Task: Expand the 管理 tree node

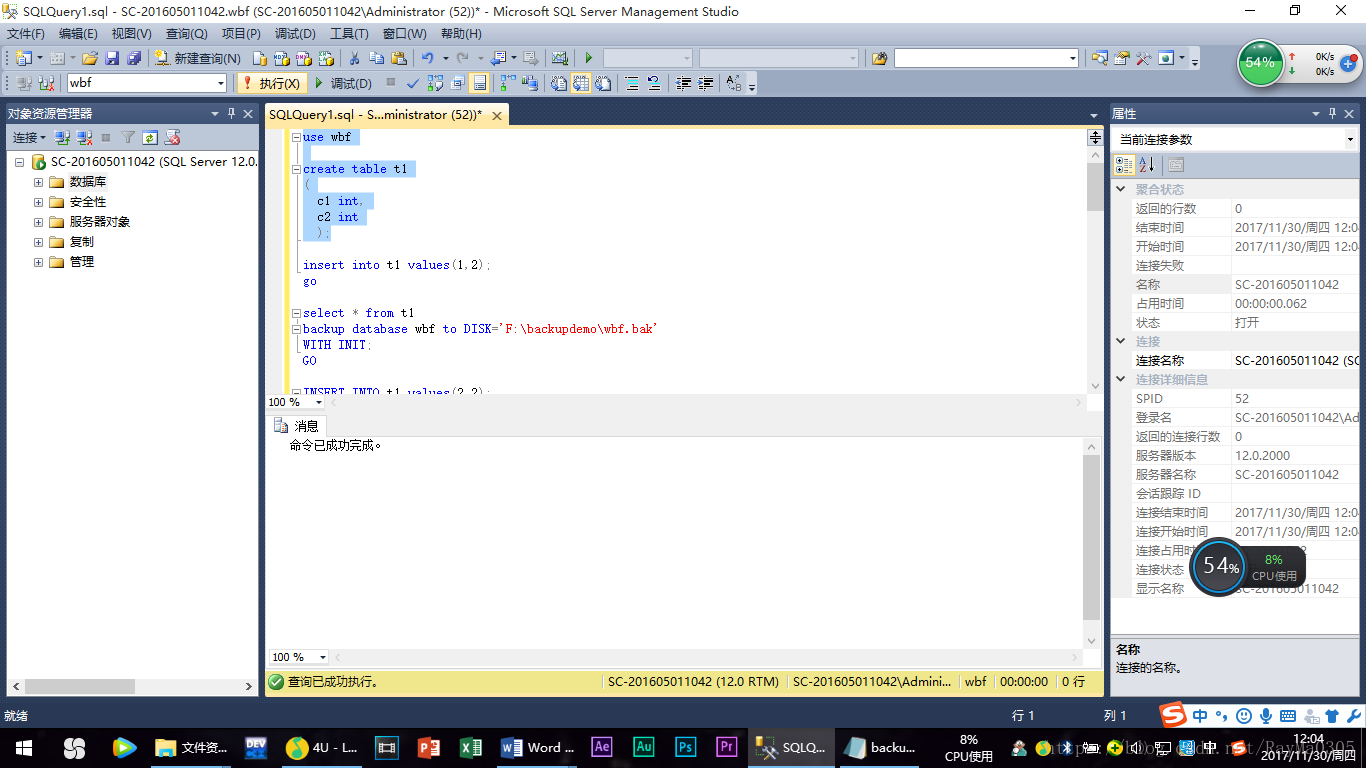Action: click(38, 262)
